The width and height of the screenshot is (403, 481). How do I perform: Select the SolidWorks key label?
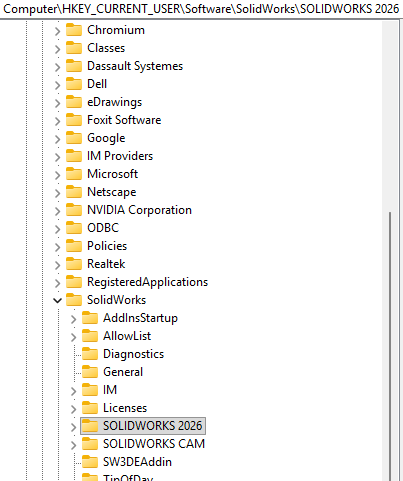pyautogui.click(x=116, y=300)
